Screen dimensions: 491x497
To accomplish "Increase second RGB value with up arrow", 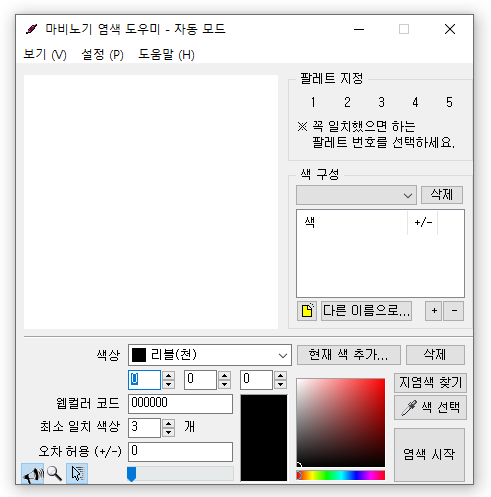I will (224, 376).
